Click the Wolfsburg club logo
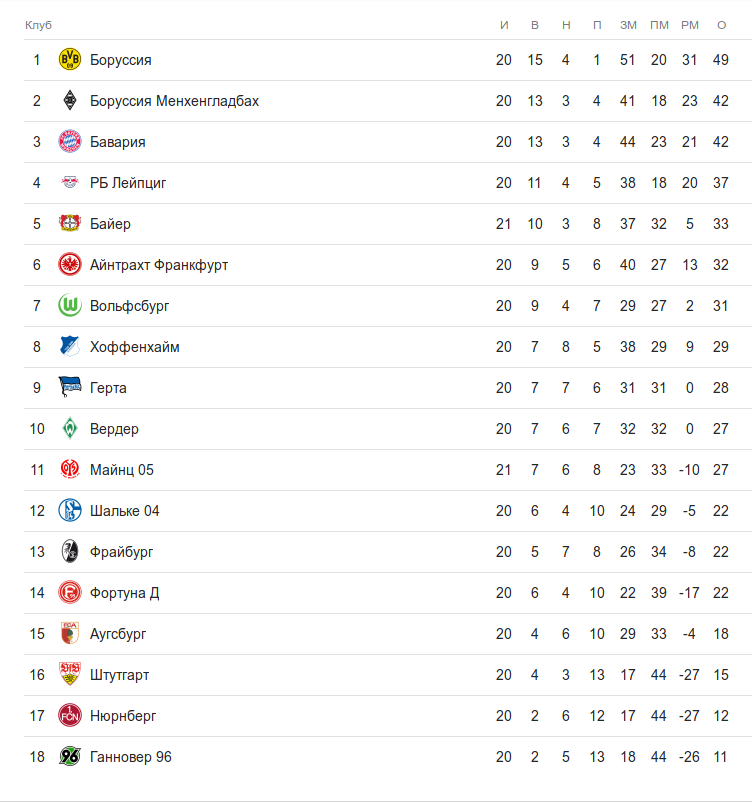Image resolution: width=752 pixels, height=802 pixels. point(69,306)
